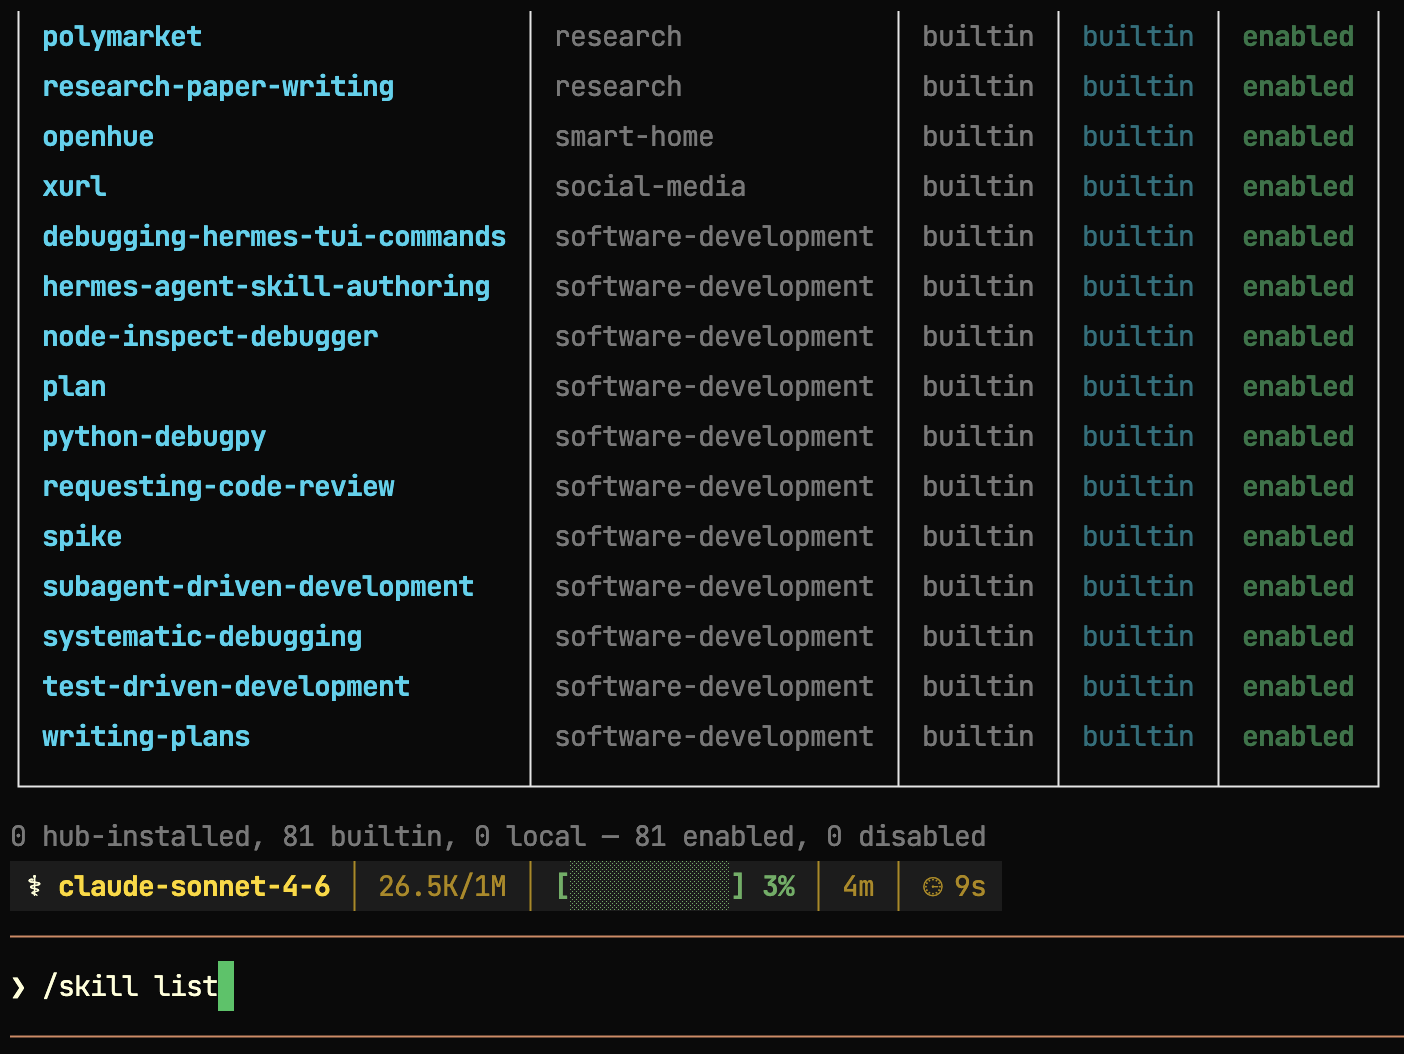
Task: Click the caduceus icon before claude-sonnet-4-6
Action: [x=35, y=886]
